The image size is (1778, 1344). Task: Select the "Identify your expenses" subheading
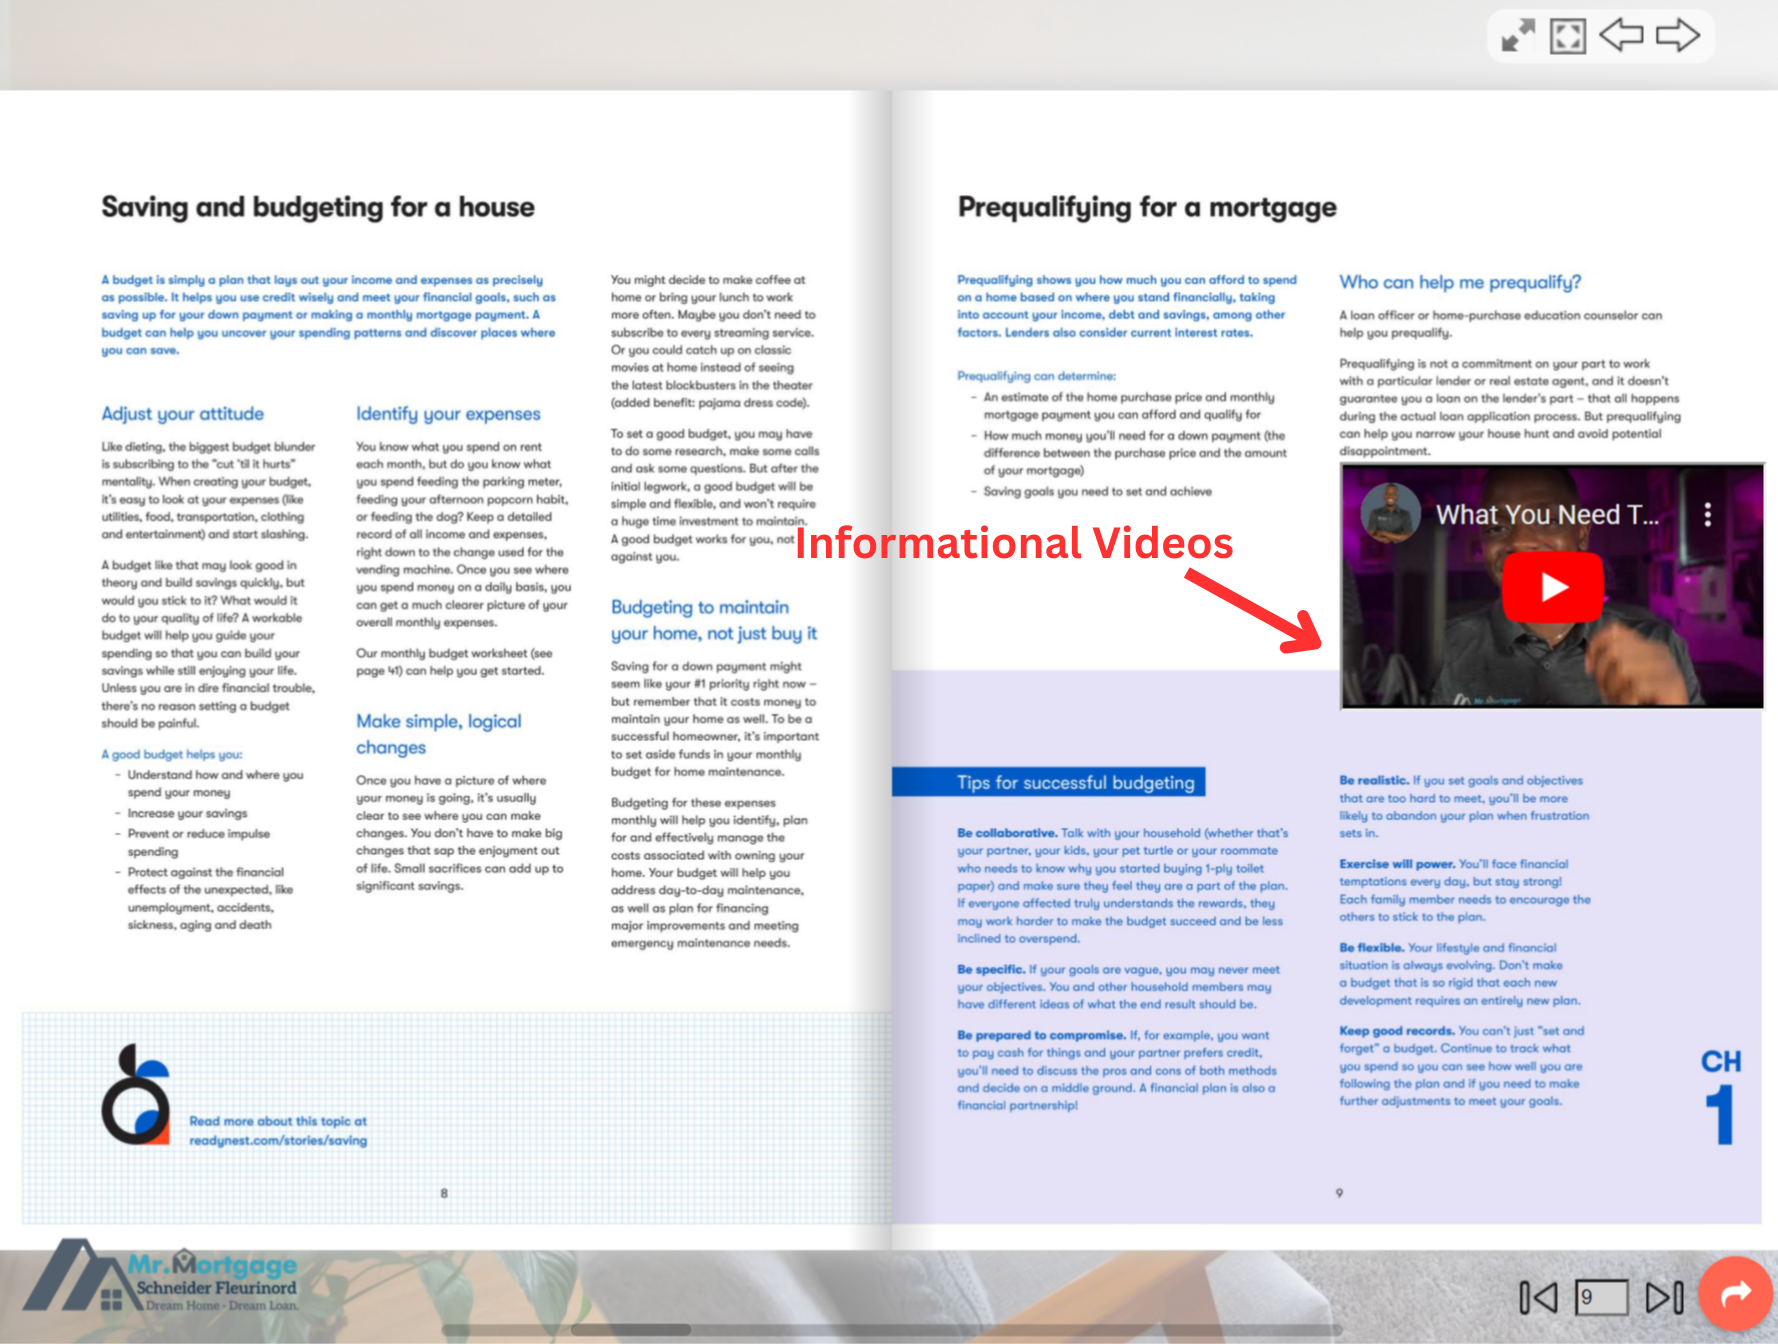tap(448, 414)
